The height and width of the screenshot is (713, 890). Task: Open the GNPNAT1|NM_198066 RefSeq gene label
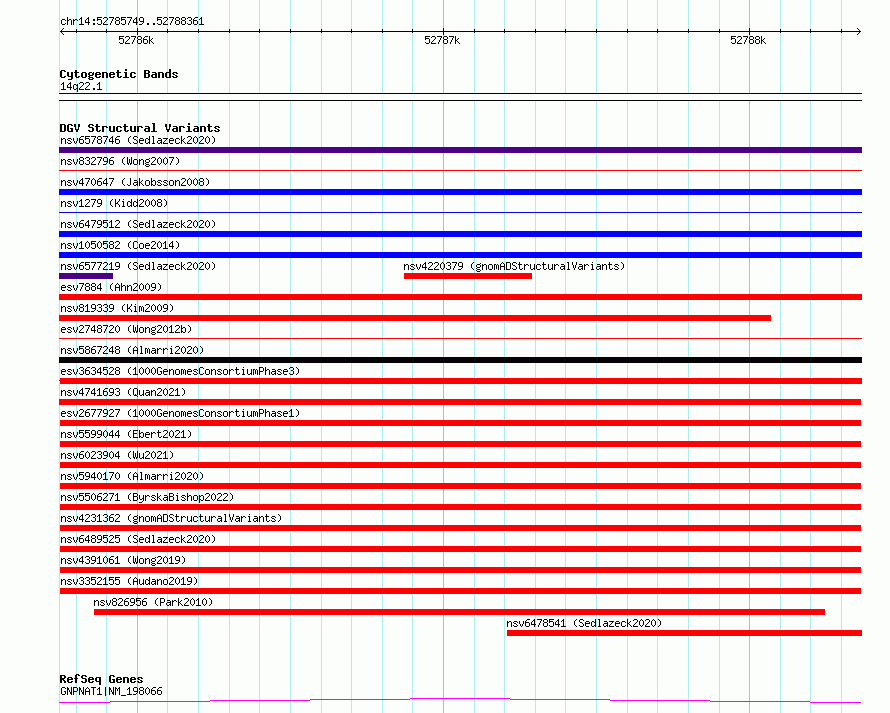pos(111,691)
